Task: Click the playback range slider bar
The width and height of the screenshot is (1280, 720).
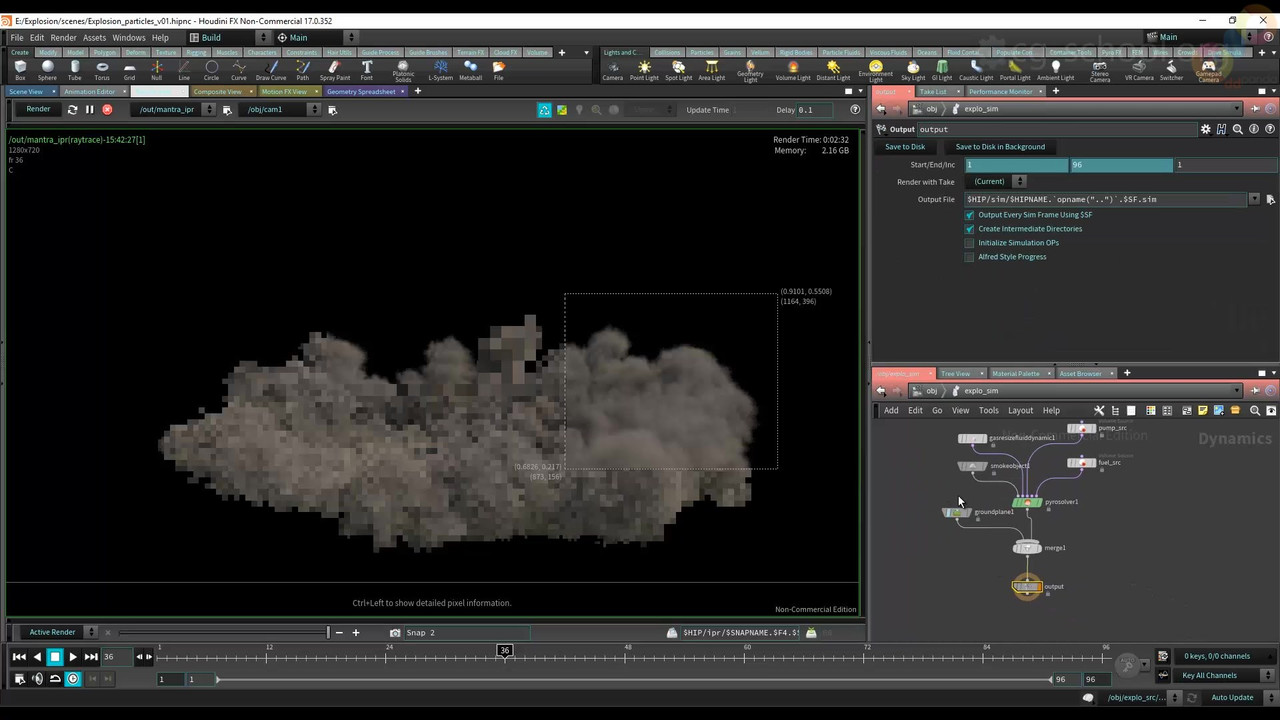Action: click(x=634, y=679)
